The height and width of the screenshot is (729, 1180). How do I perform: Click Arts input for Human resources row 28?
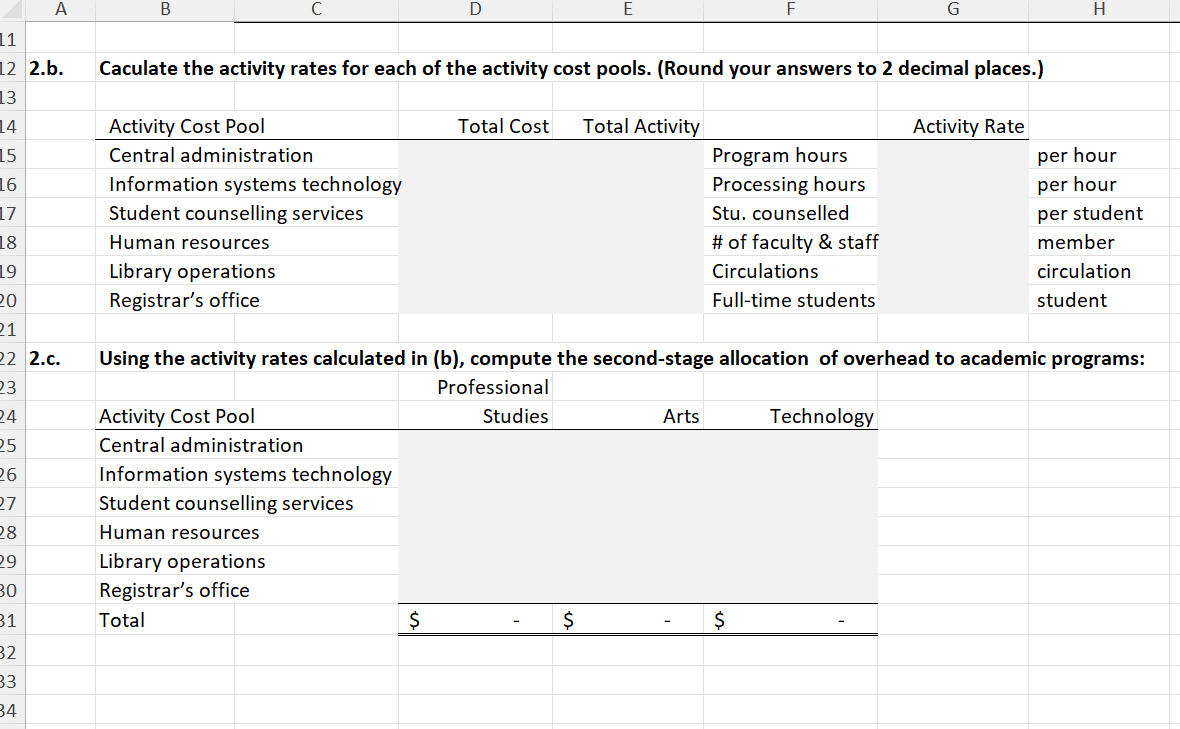[628, 533]
